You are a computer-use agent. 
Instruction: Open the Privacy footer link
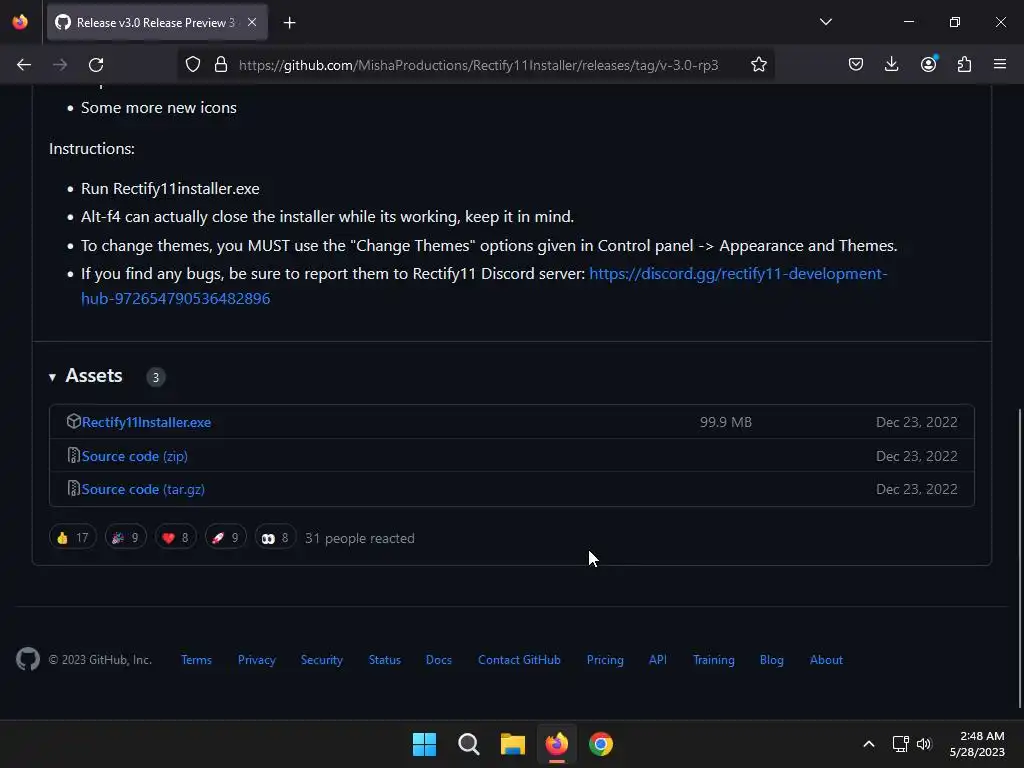[257, 660]
